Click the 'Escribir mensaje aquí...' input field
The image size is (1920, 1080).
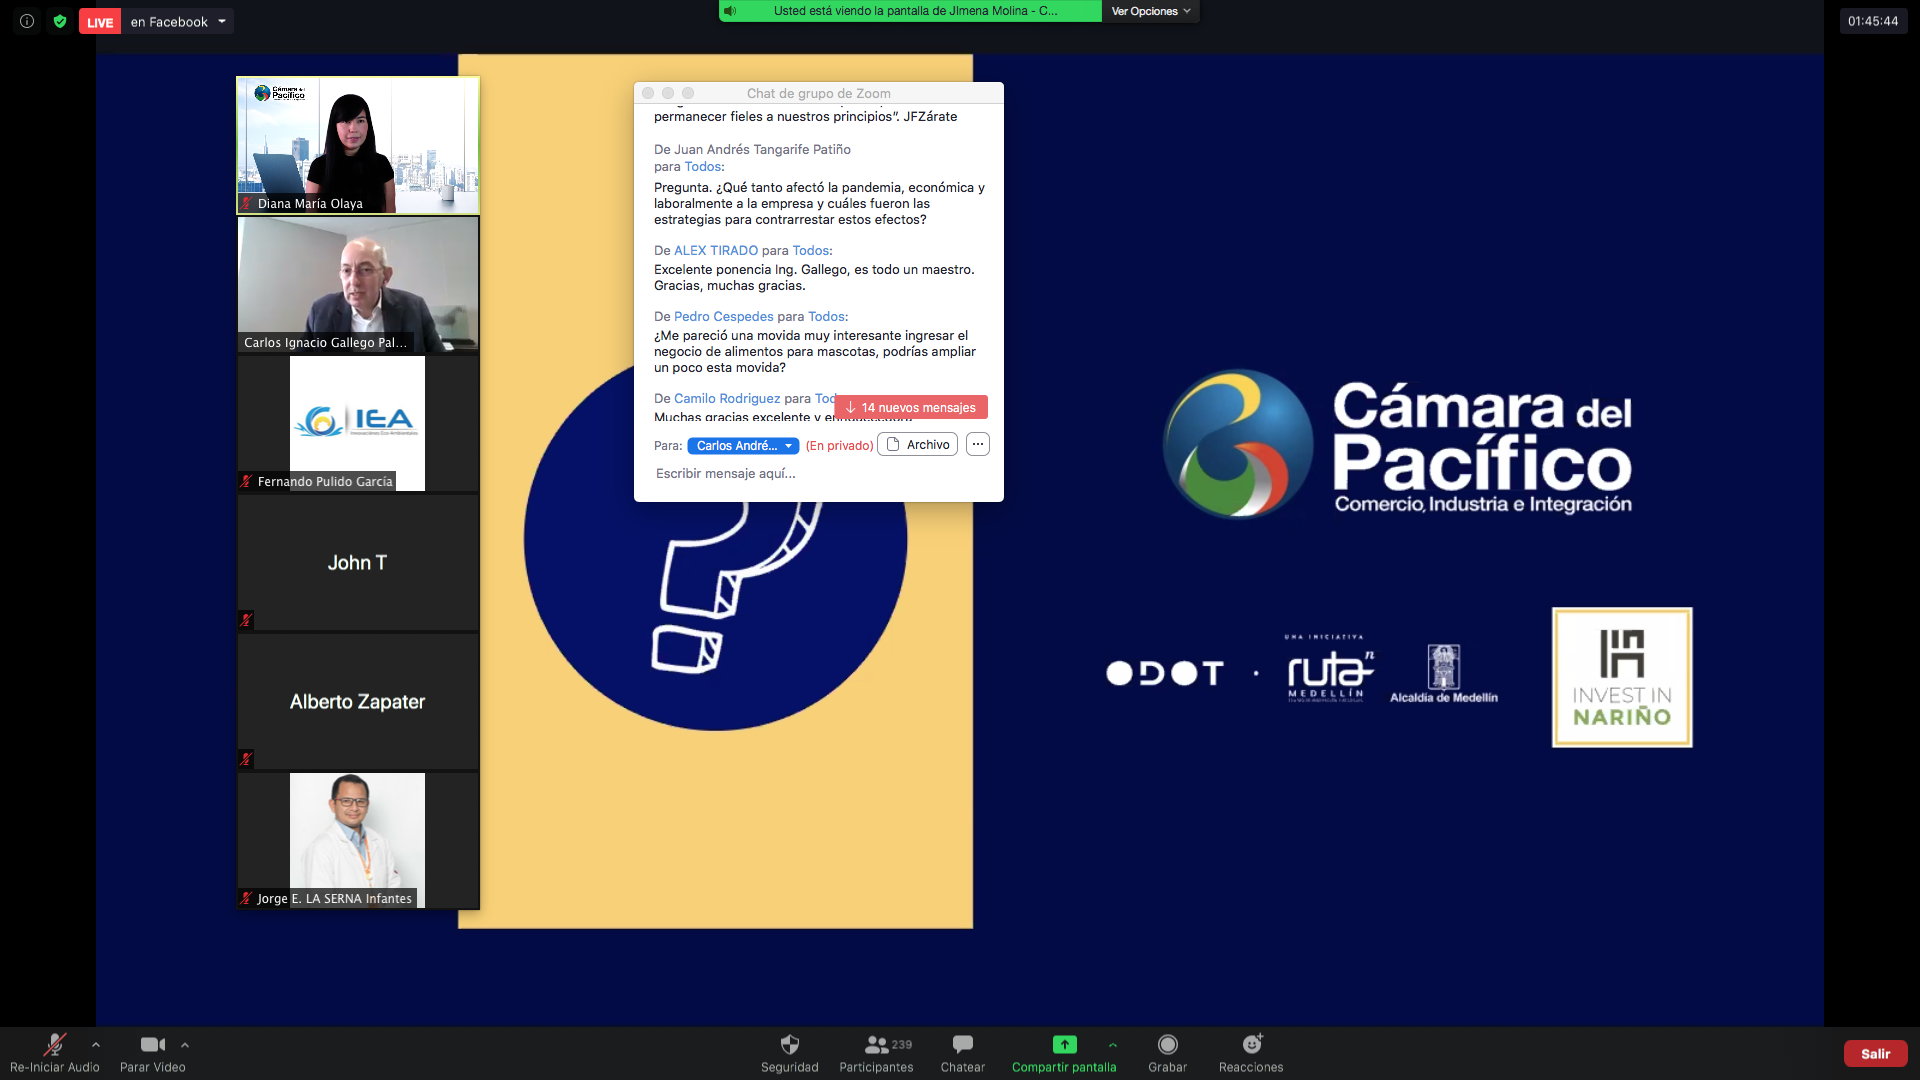pyautogui.click(x=818, y=474)
